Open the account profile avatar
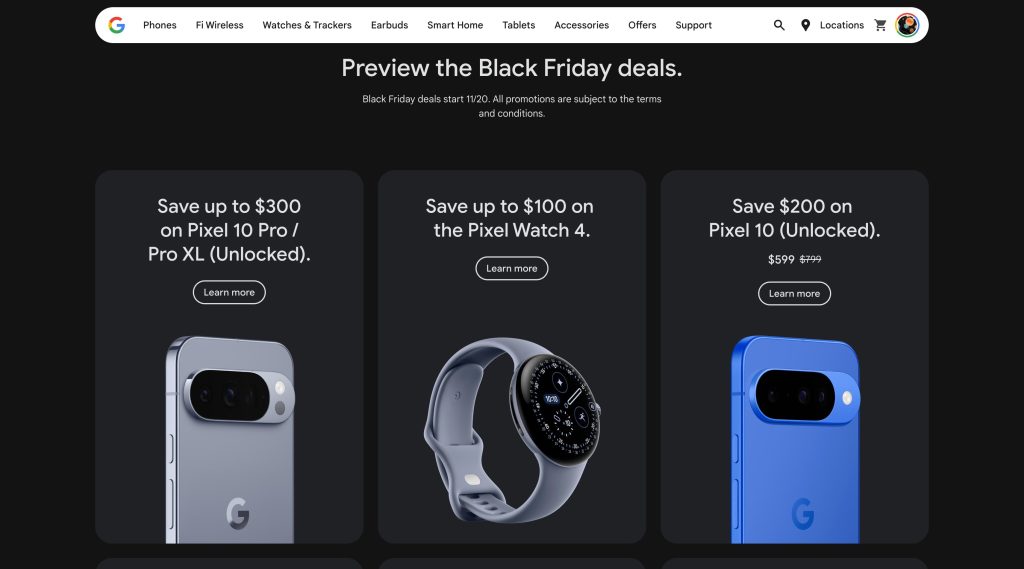The height and width of the screenshot is (569, 1024). coord(907,25)
